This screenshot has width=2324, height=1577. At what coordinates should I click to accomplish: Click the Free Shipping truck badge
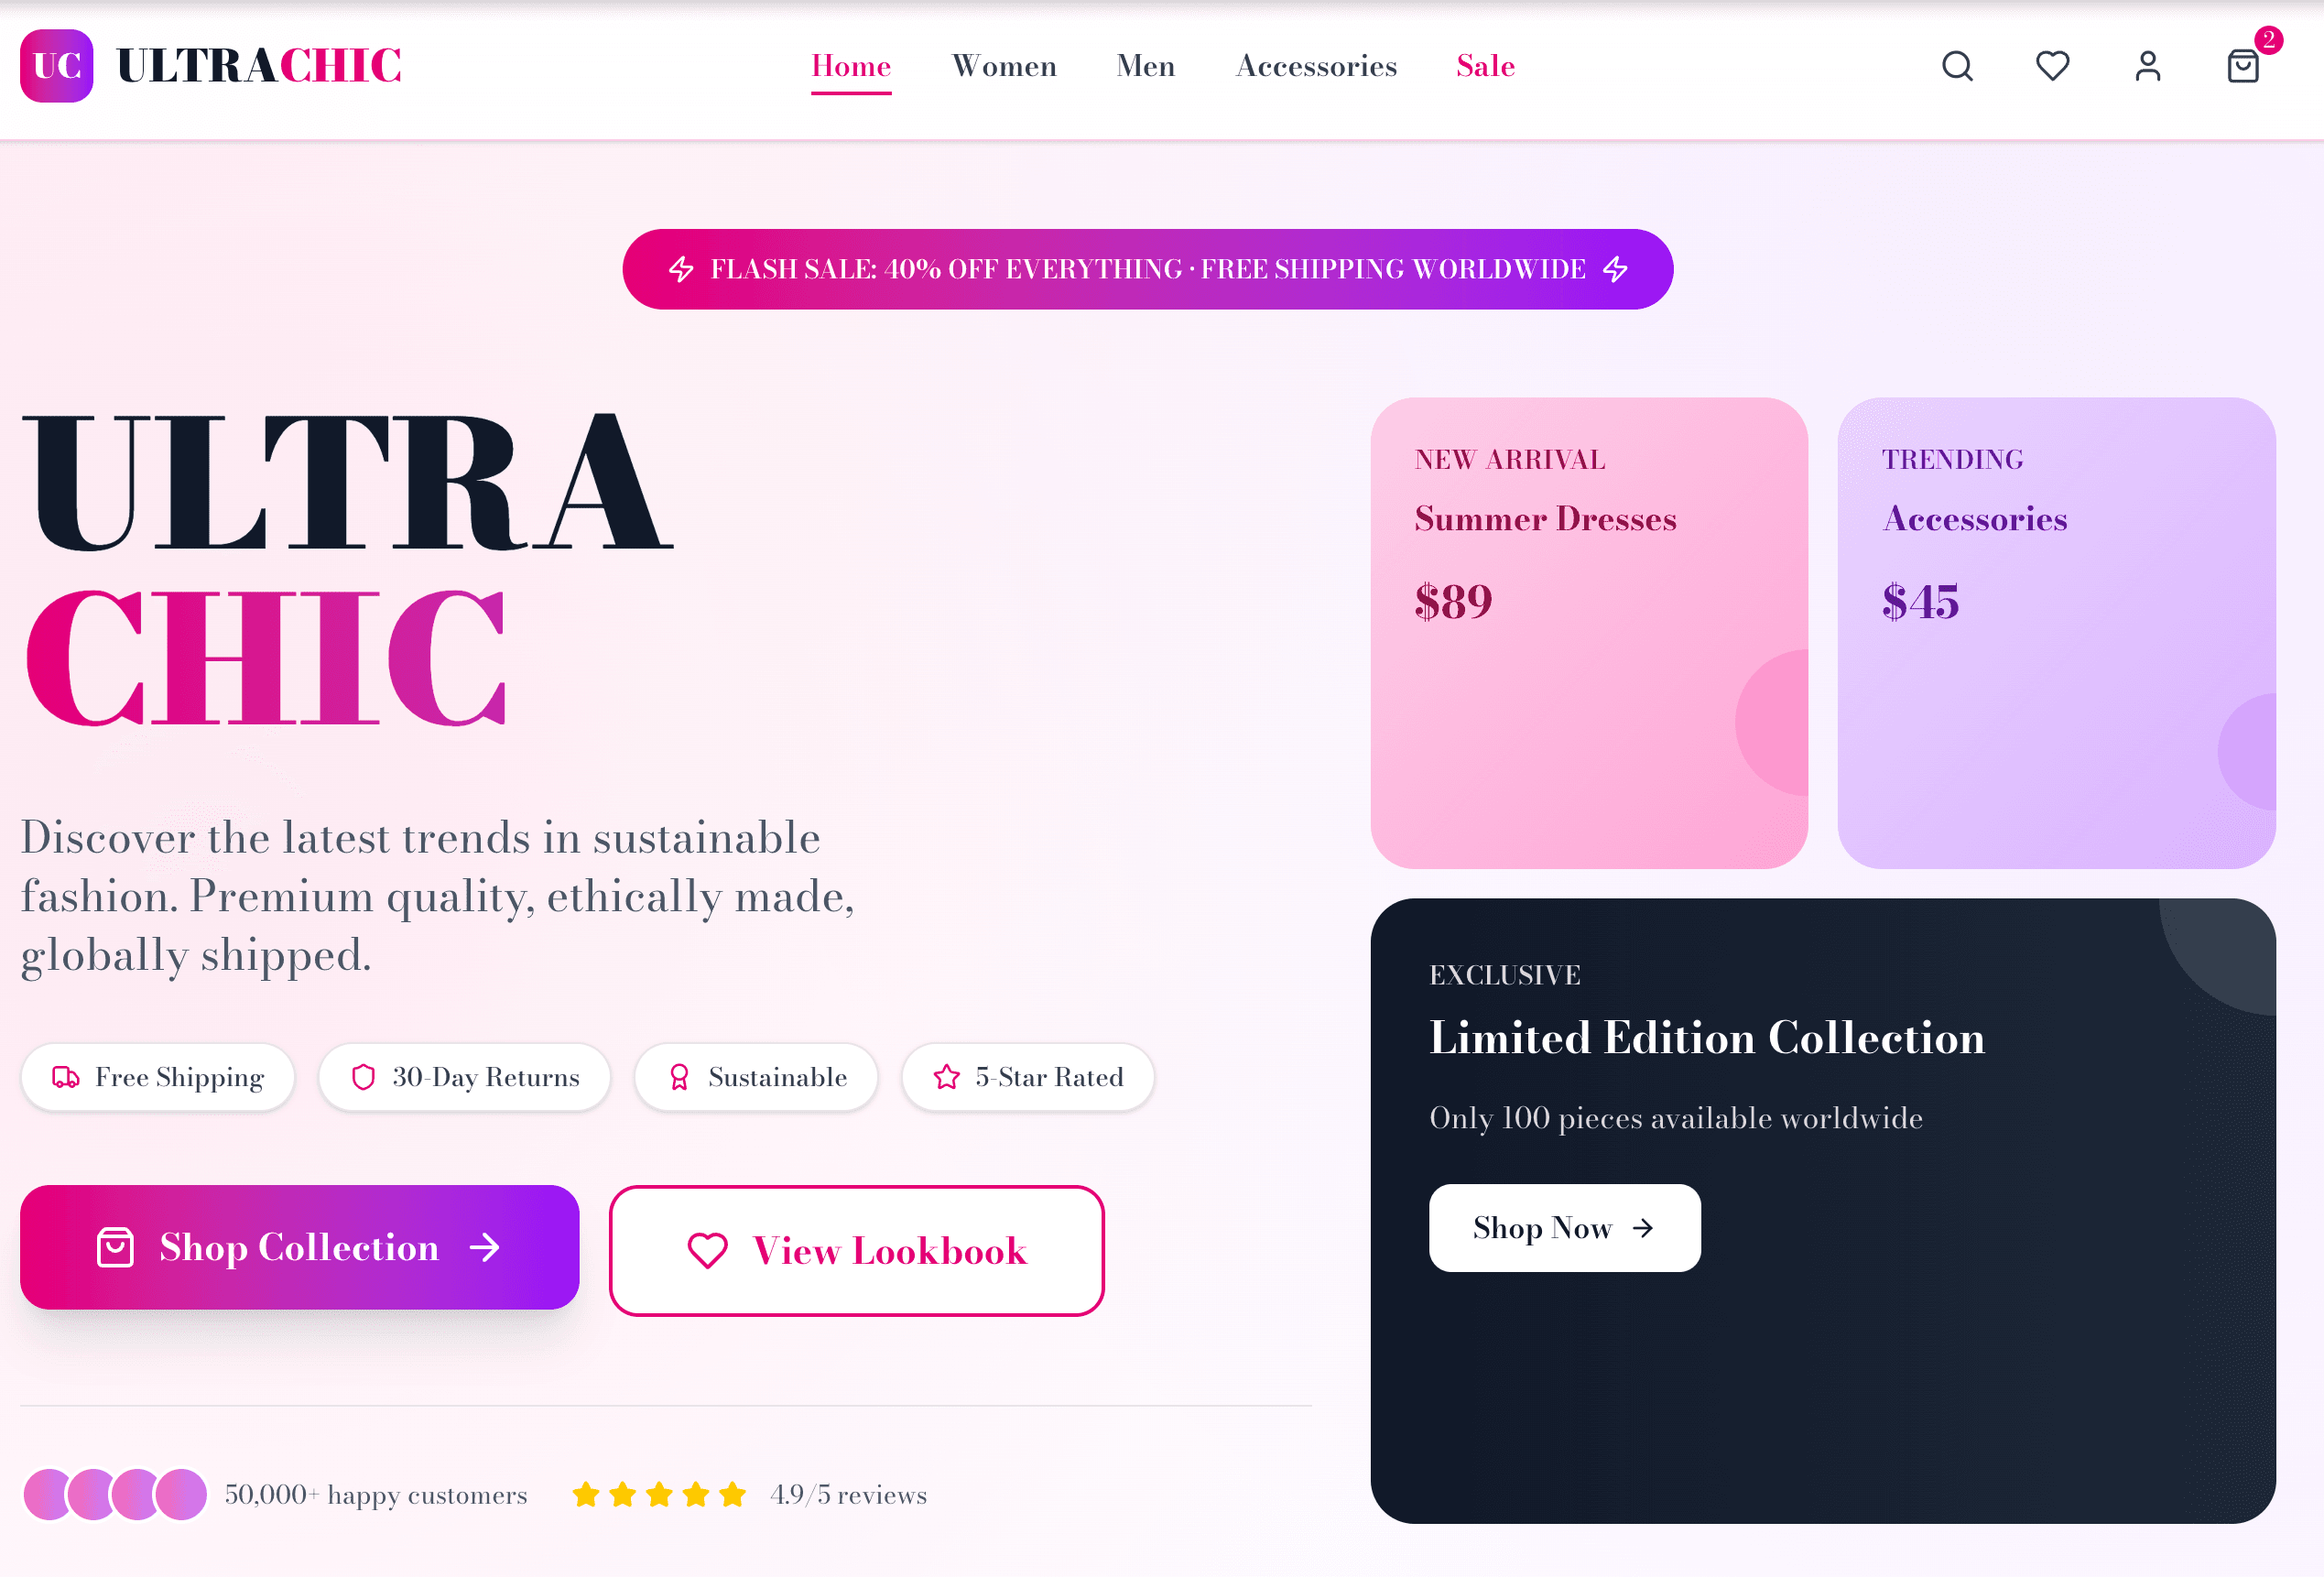pyautogui.click(x=158, y=1077)
